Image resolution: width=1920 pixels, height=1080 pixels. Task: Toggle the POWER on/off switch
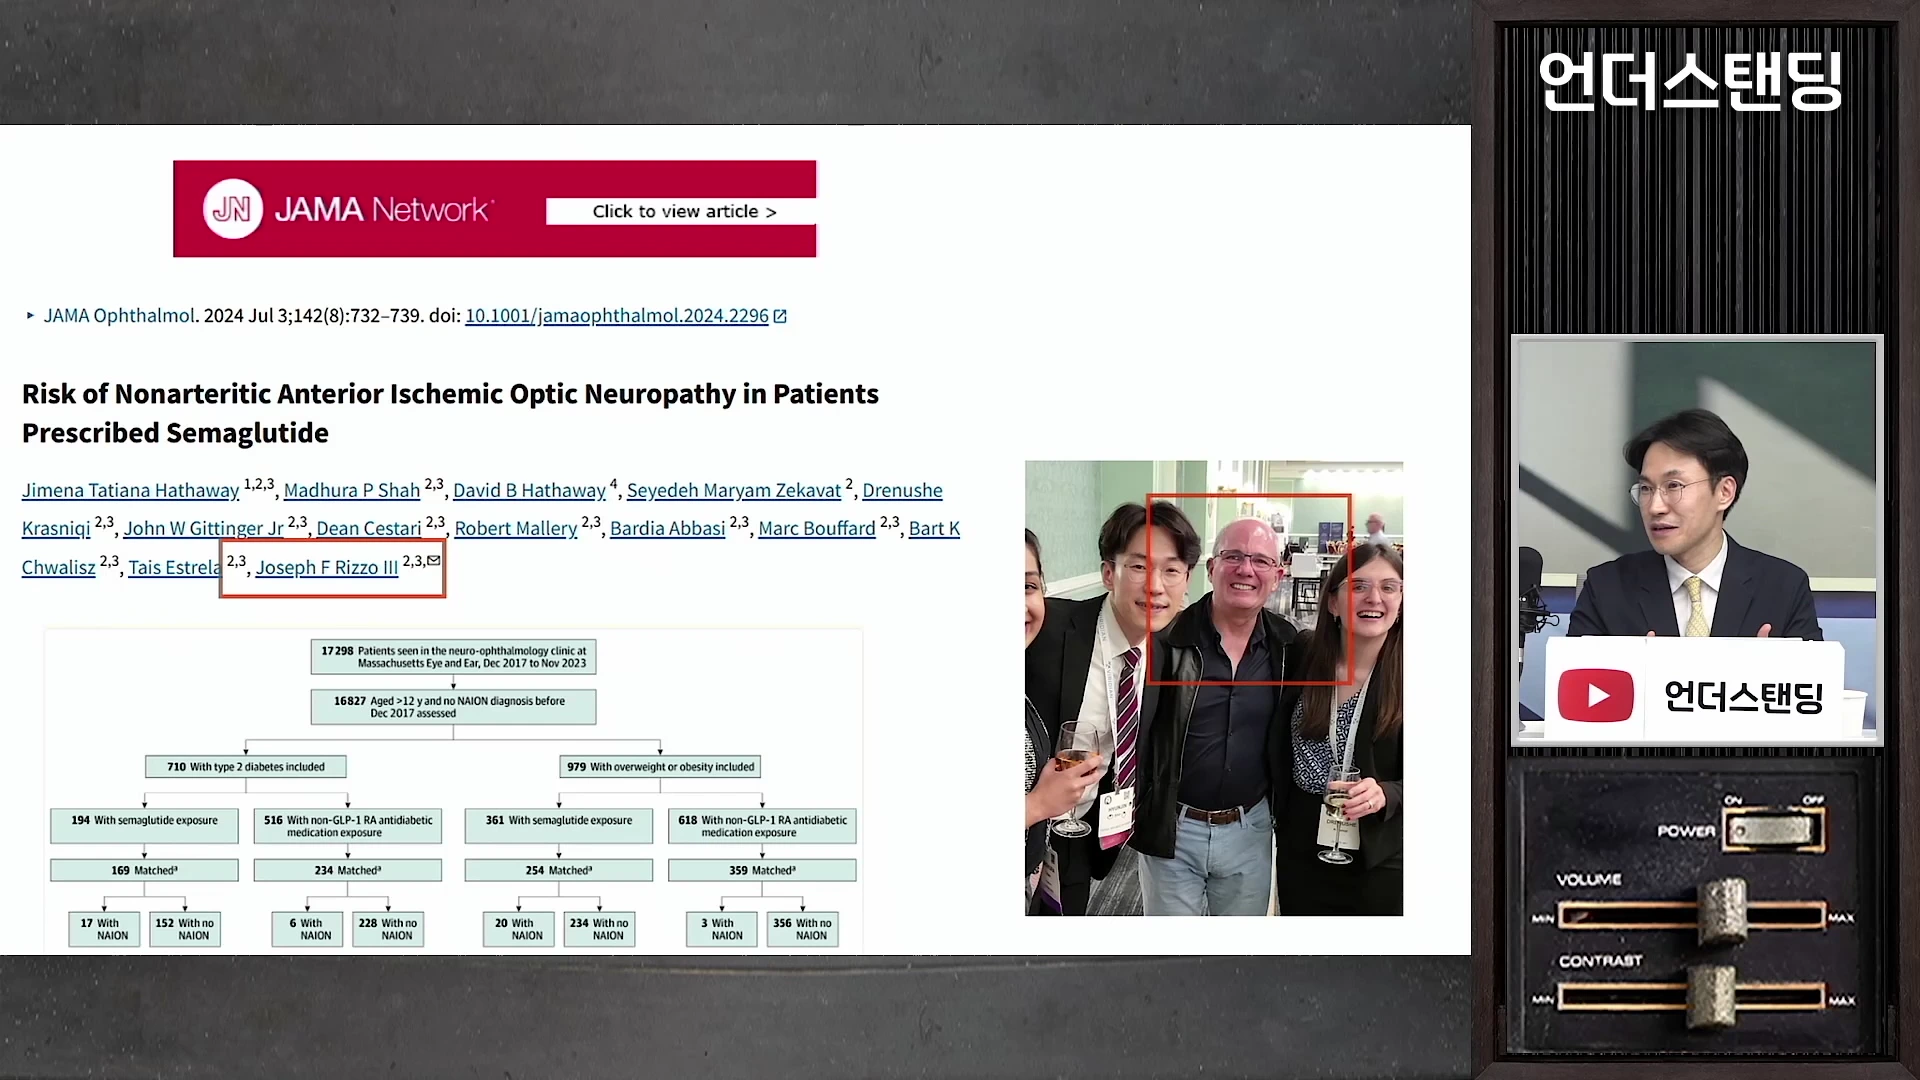point(1772,831)
